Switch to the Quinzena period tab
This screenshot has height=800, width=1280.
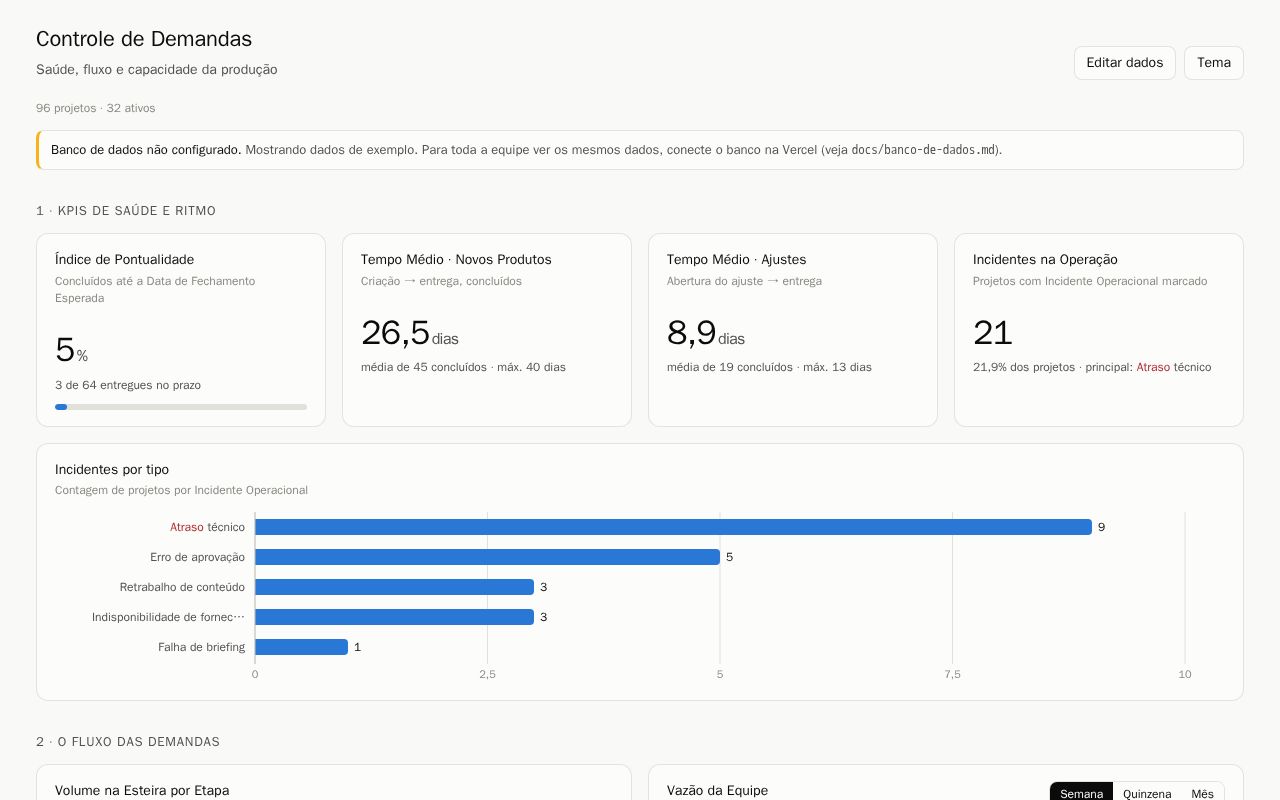pyautogui.click(x=1147, y=792)
